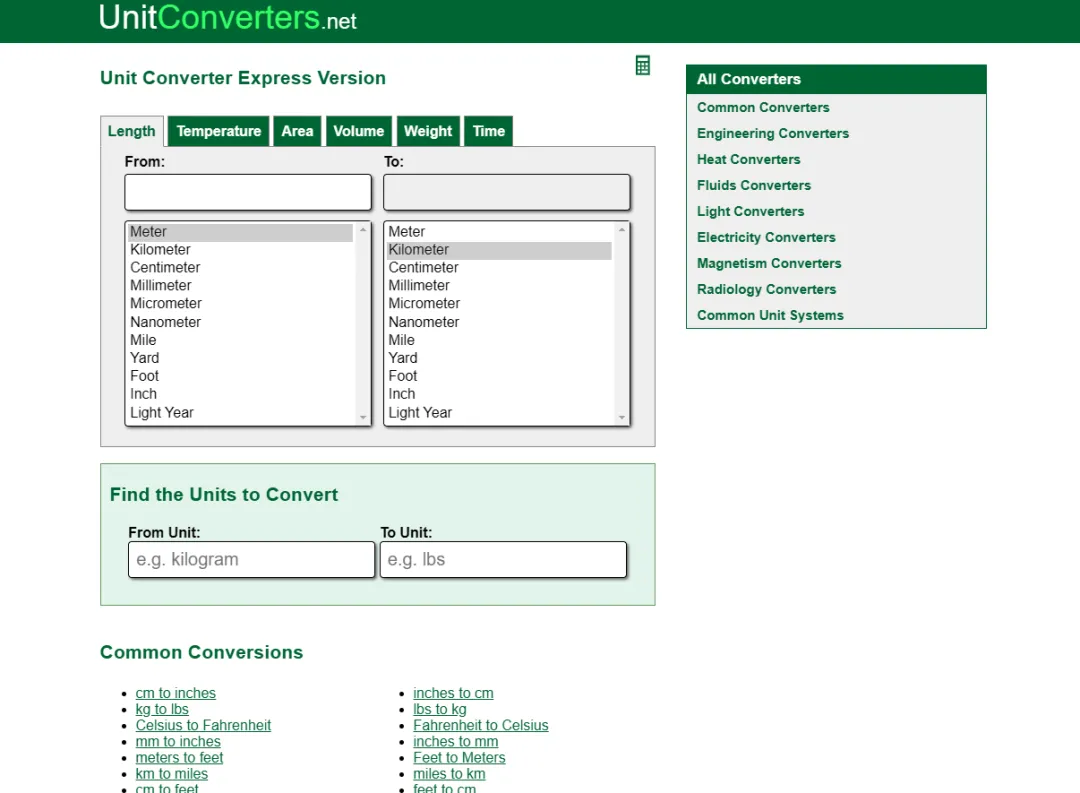Select Foot in the From list
The image size is (1080, 793).
(240, 375)
